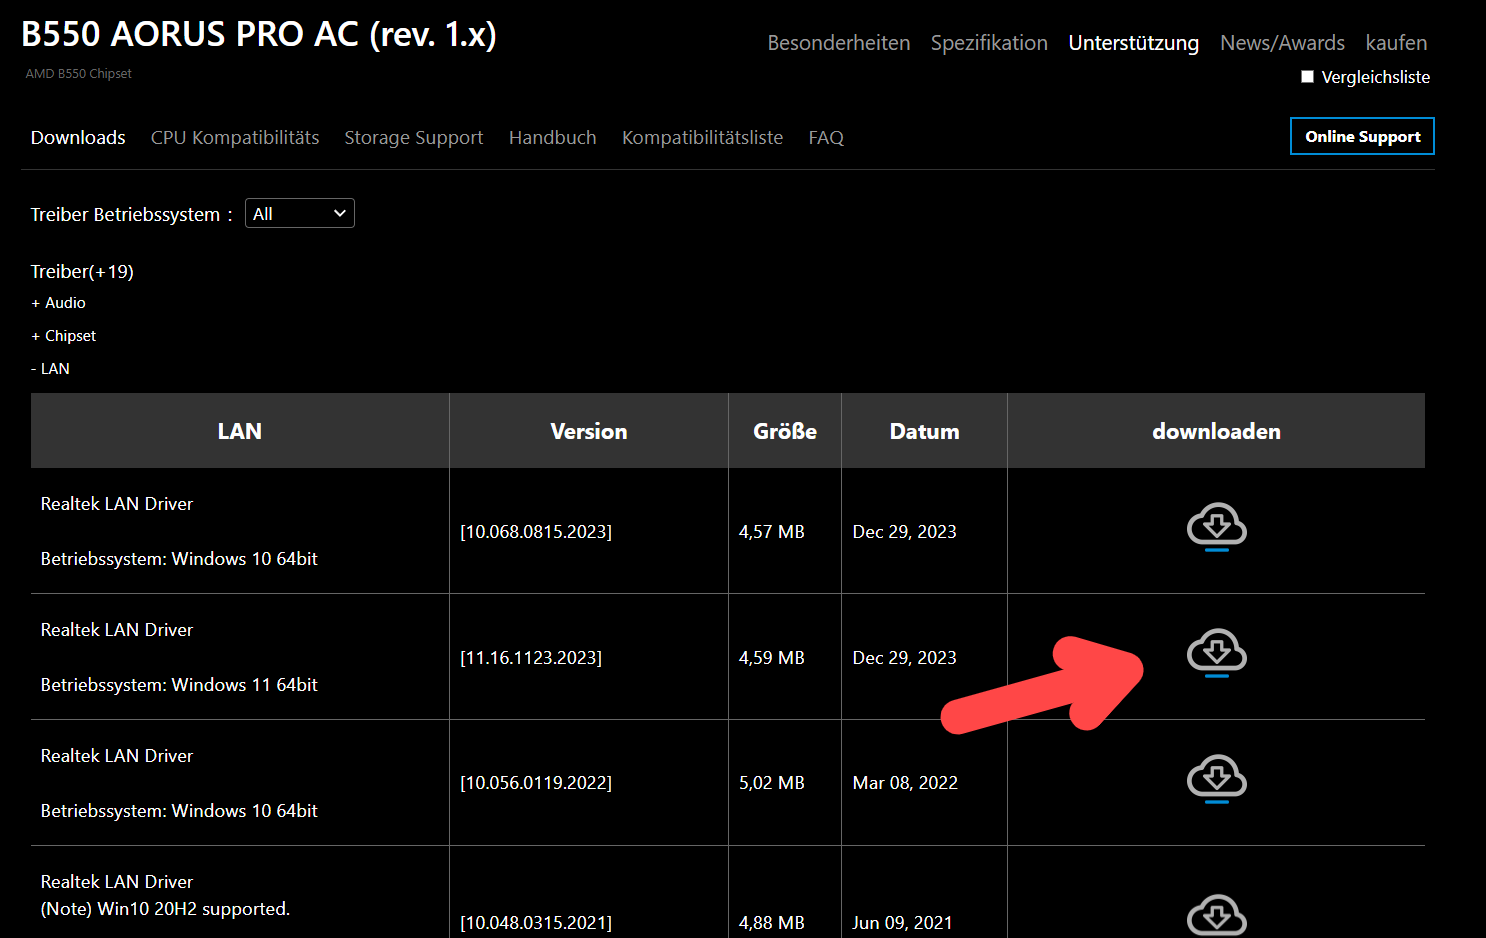Go to News/Awards
Viewport: 1486px width, 938px height.
pyautogui.click(x=1282, y=43)
